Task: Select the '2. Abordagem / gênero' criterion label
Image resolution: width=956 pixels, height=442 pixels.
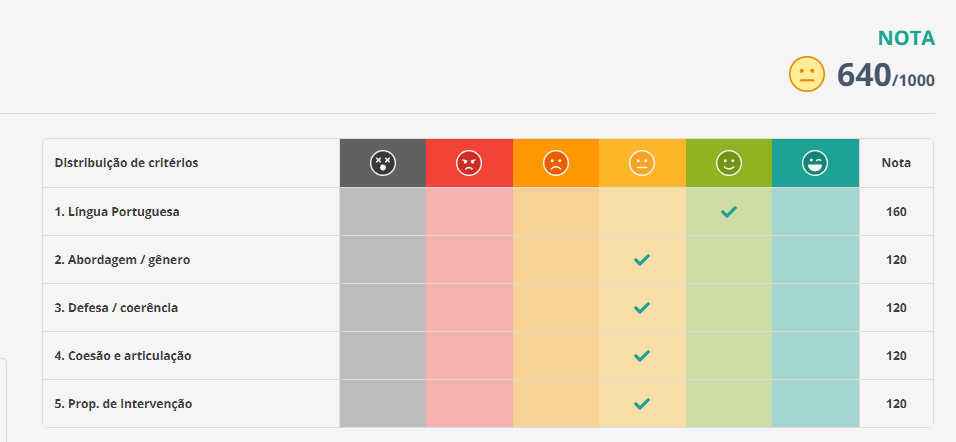Action: coord(122,260)
